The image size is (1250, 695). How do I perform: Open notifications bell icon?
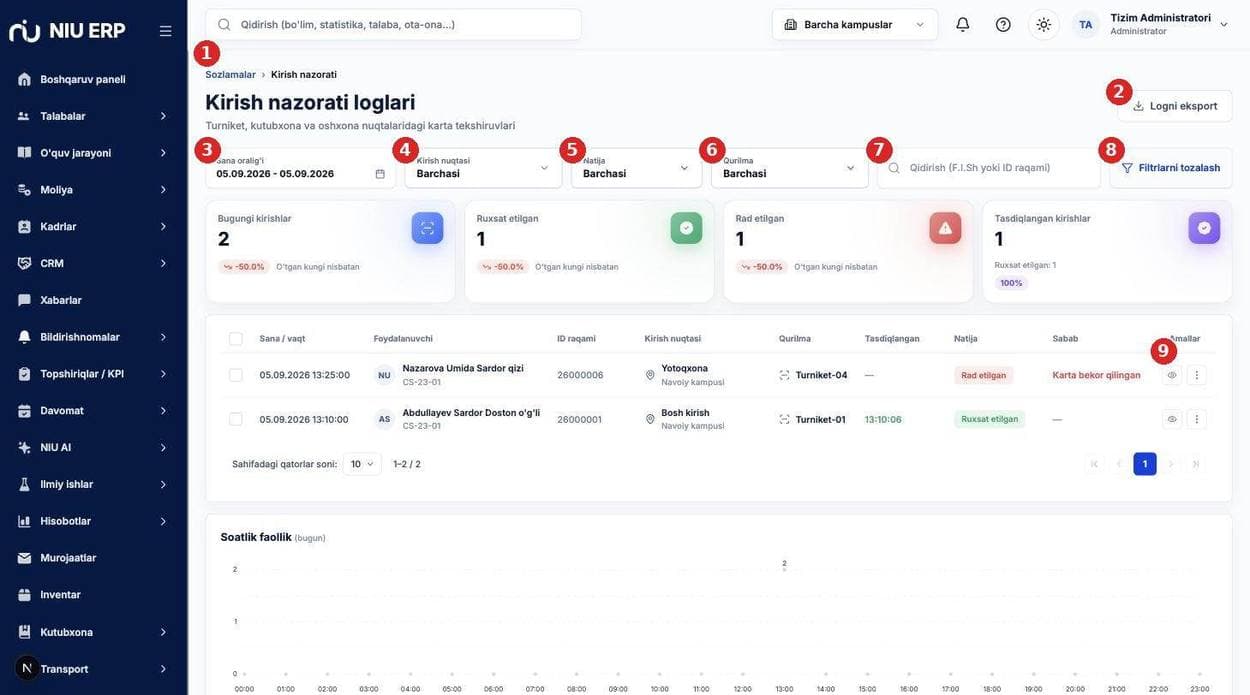[x=963, y=24]
